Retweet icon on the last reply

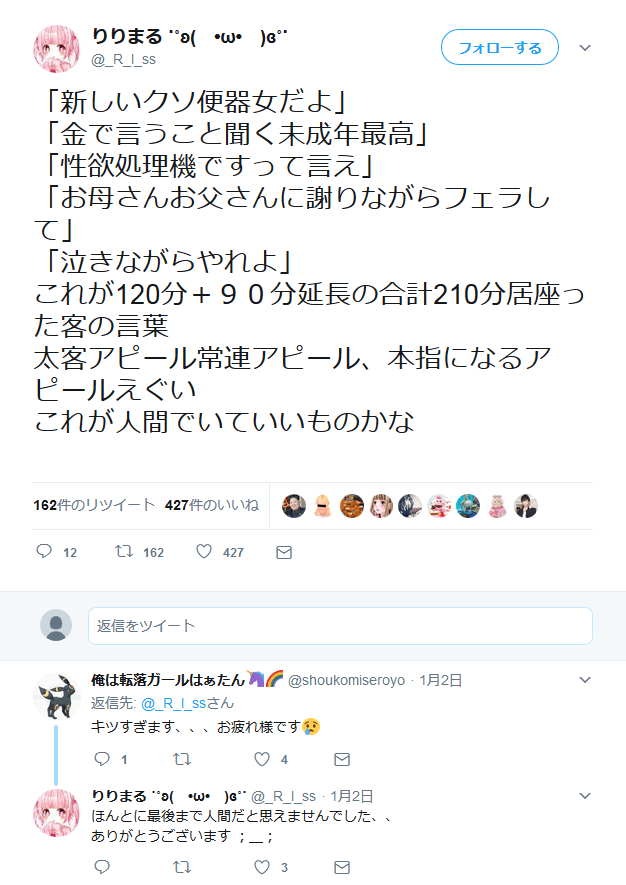click(182, 867)
